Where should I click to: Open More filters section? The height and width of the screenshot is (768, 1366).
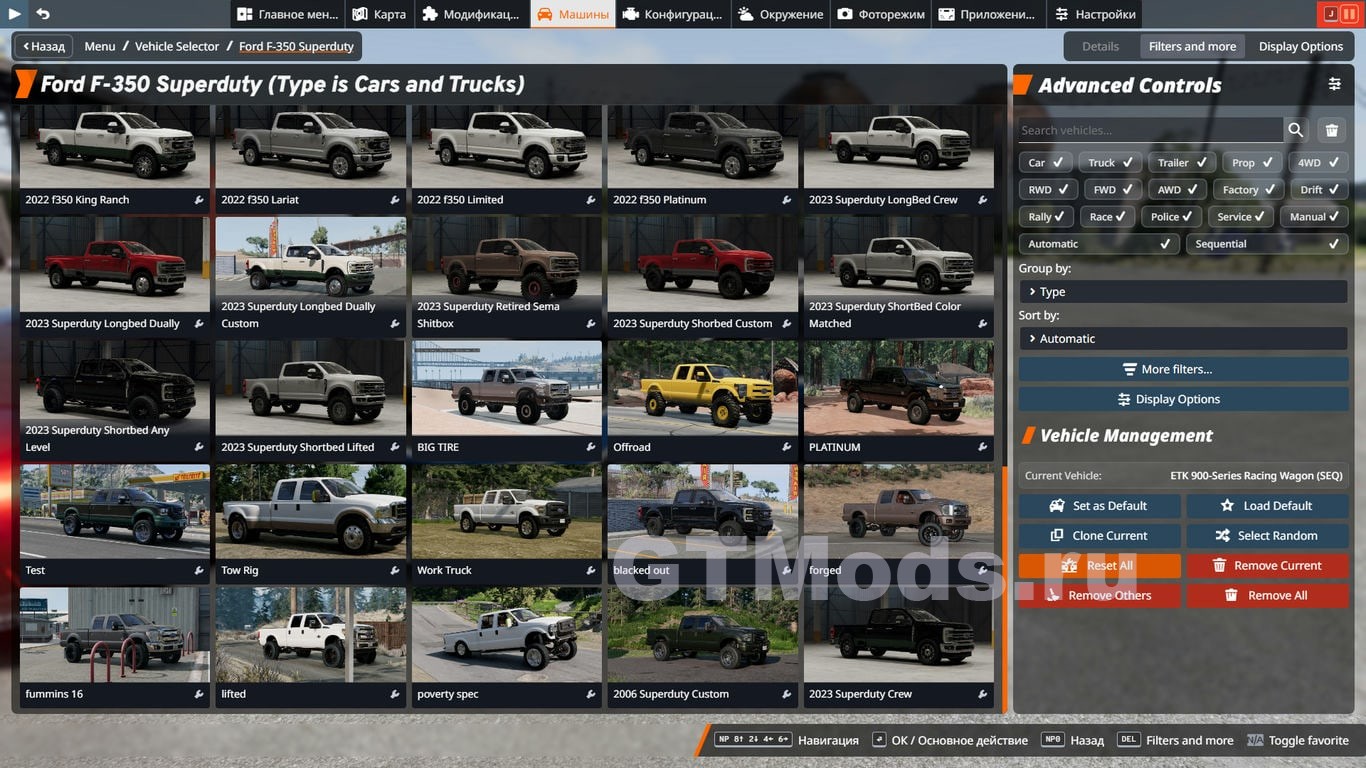(x=1183, y=369)
